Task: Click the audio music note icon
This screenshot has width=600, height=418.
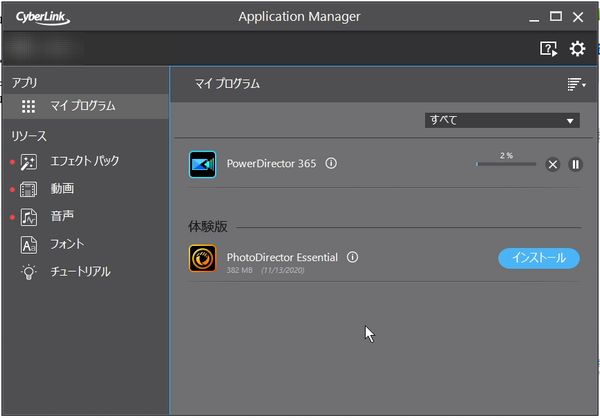Action: 29,217
